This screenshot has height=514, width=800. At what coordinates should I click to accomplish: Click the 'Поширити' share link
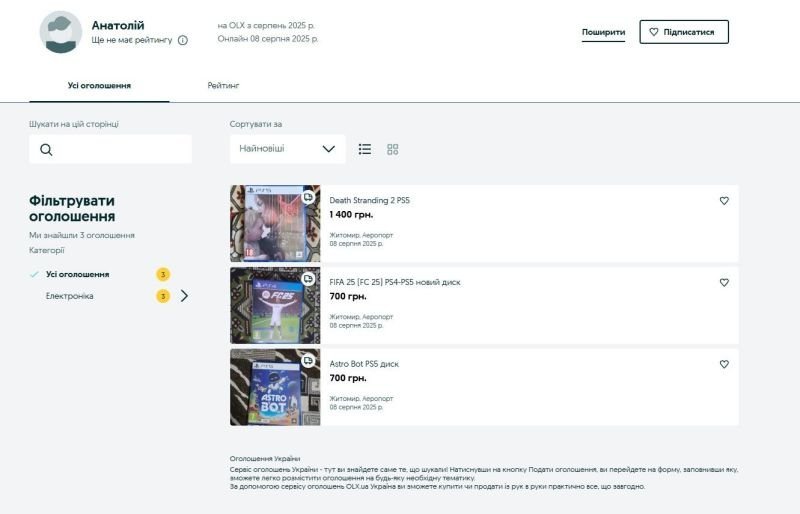tap(603, 32)
